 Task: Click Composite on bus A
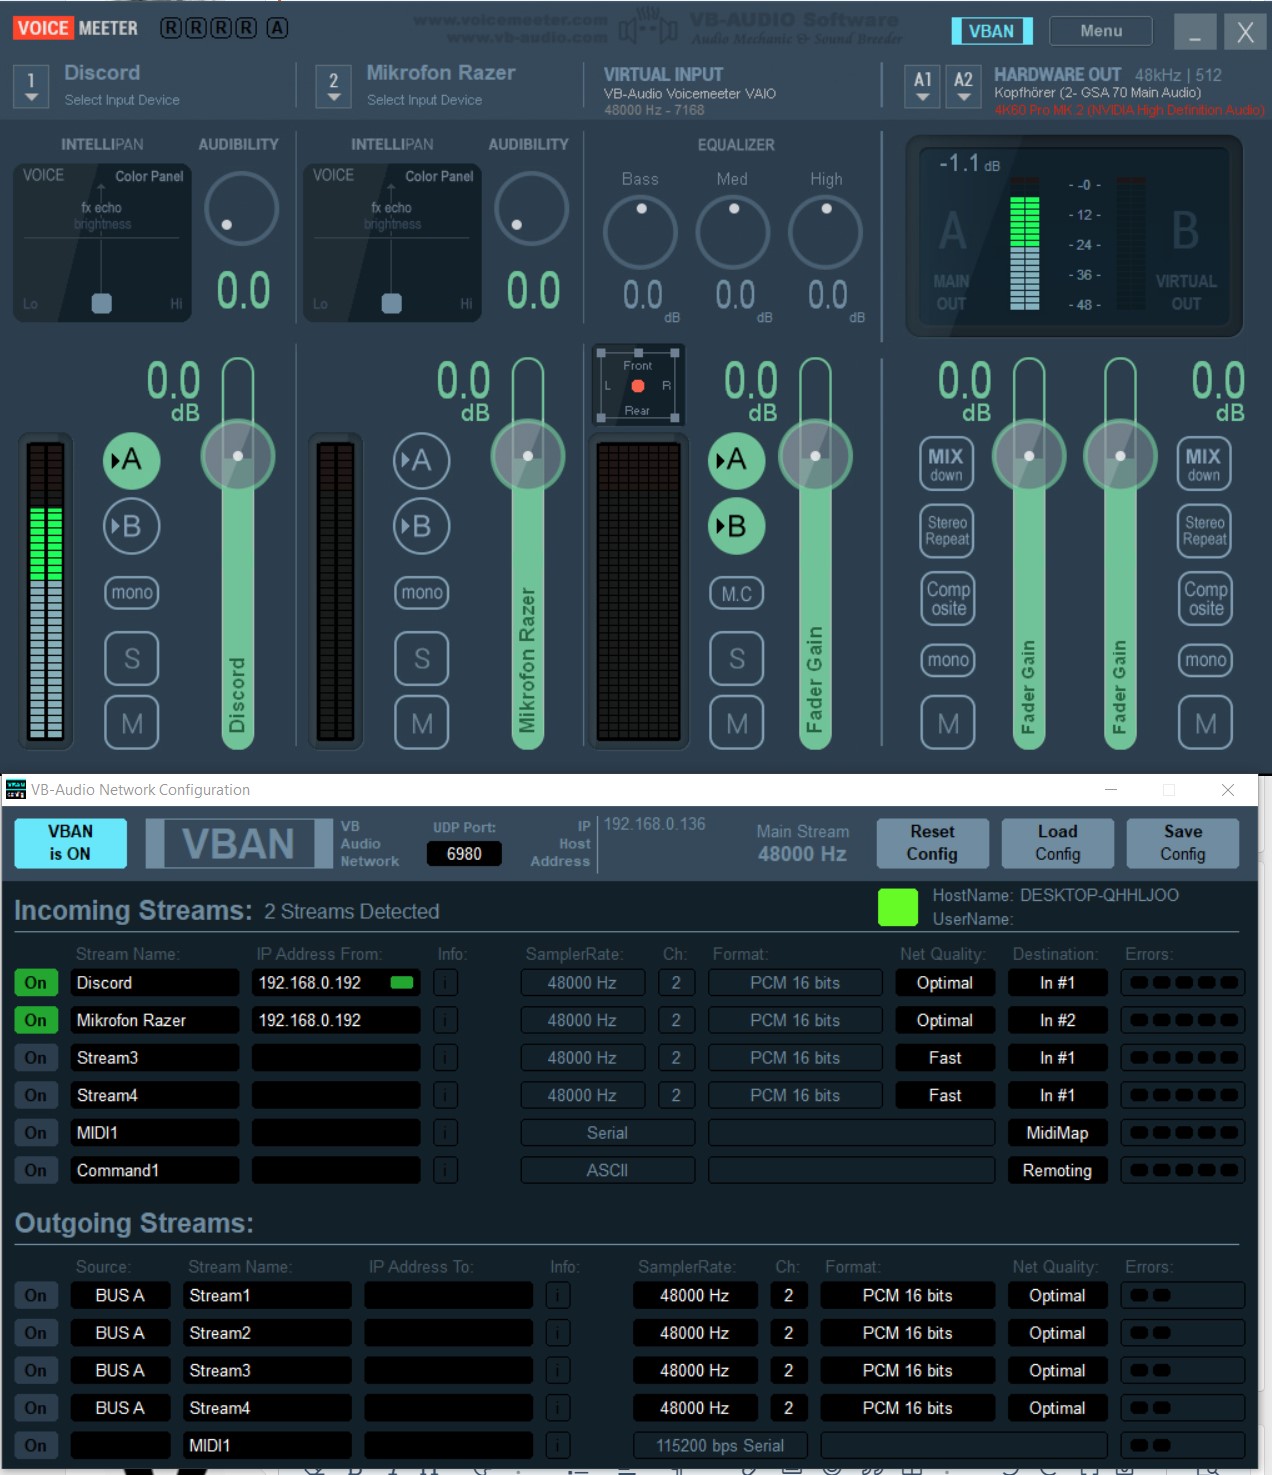tap(948, 598)
